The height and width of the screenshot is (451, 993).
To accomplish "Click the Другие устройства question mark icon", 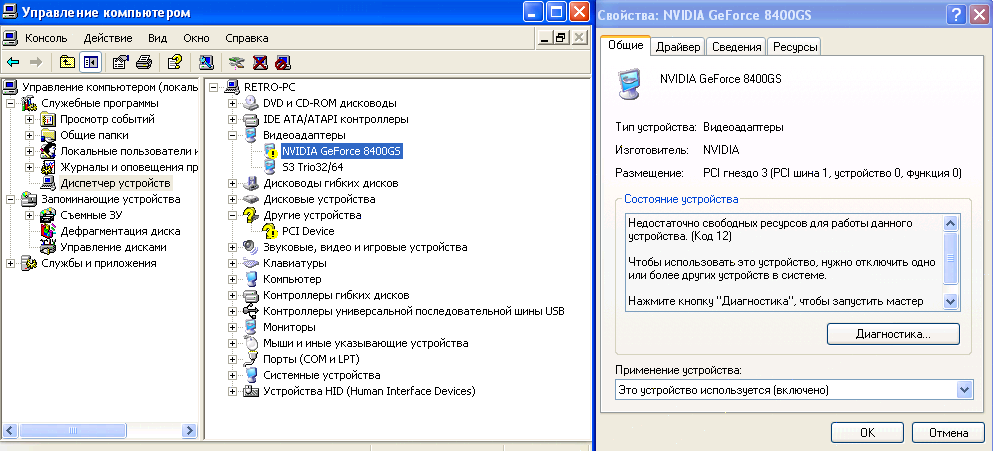I will click(251, 215).
